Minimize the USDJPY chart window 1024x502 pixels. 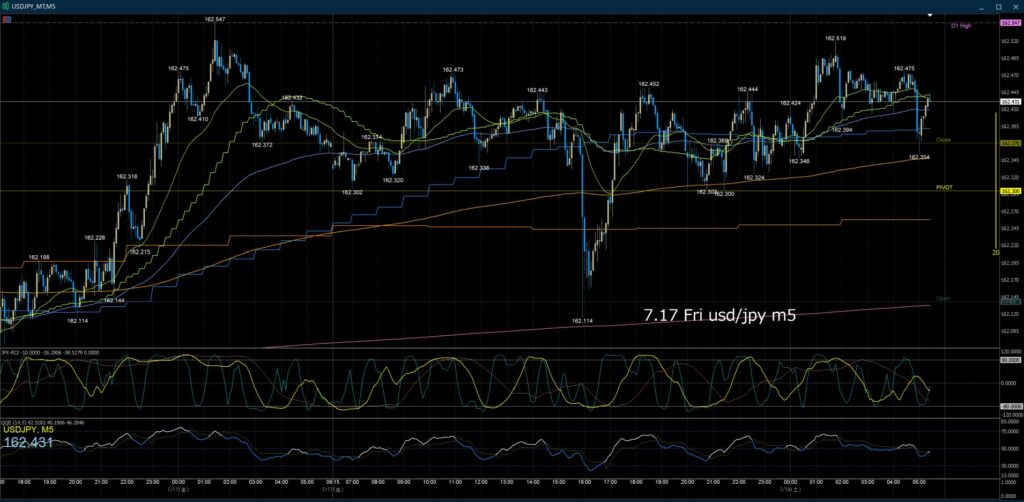tap(982, 6)
